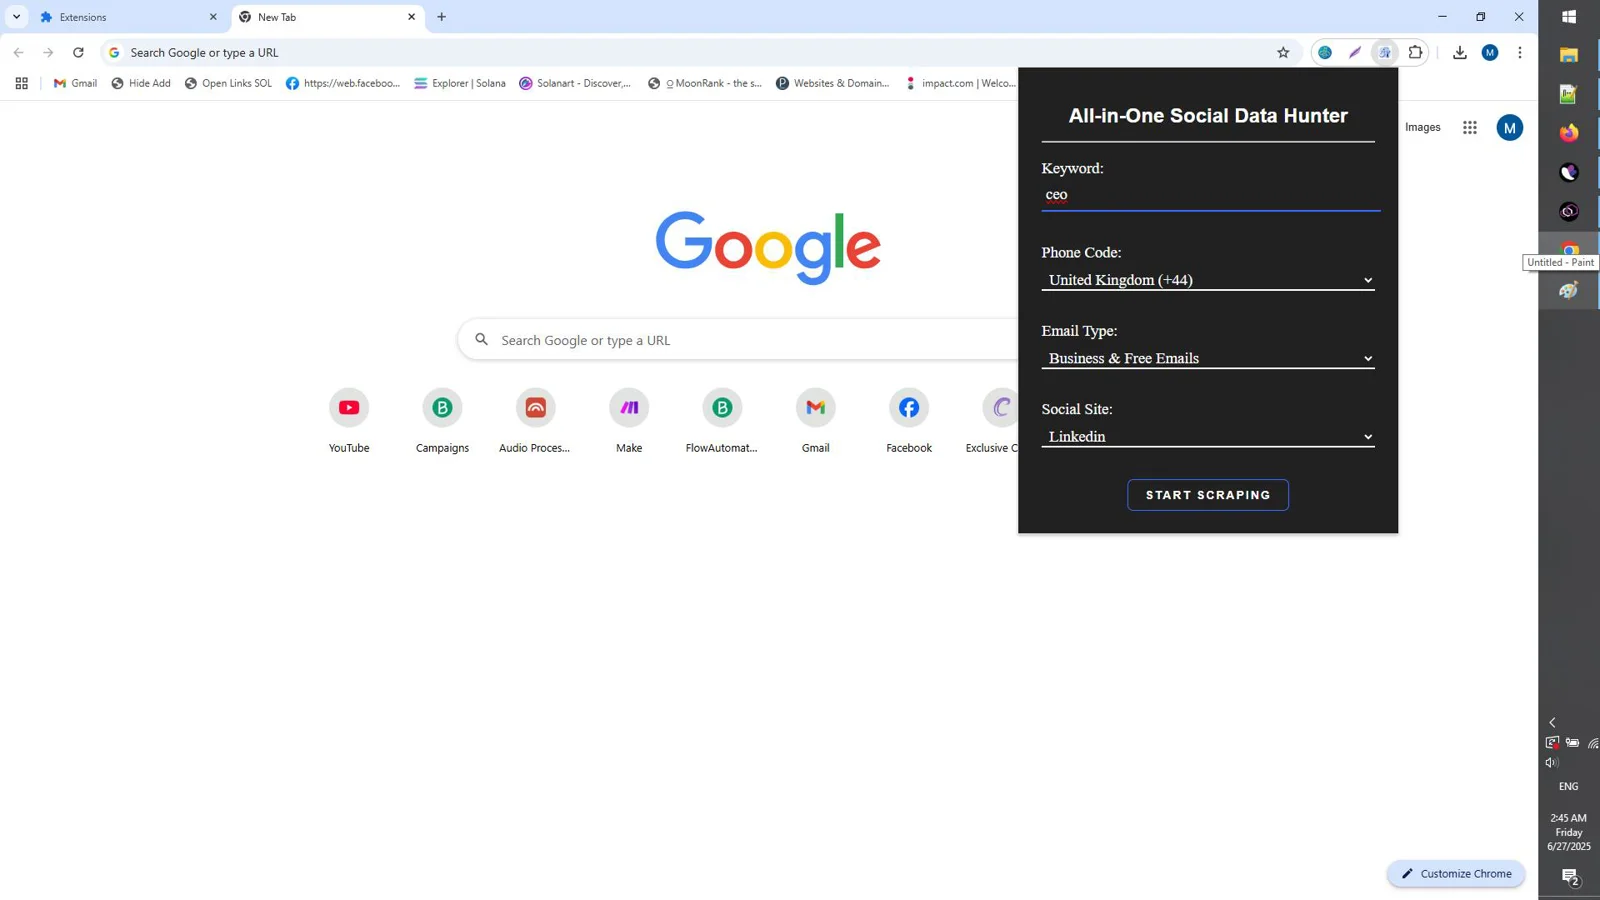Go back with the back arrow
Image resolution: width=1600 pixels, height=900 pixels.
(18, 52)
